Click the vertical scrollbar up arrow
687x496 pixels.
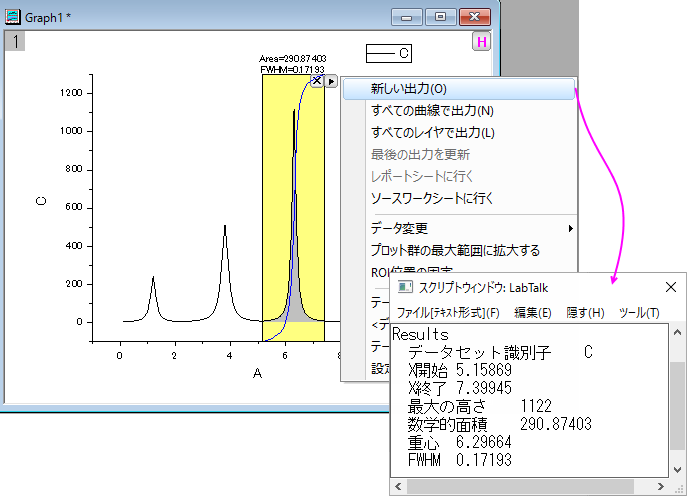tap(677, 333)
